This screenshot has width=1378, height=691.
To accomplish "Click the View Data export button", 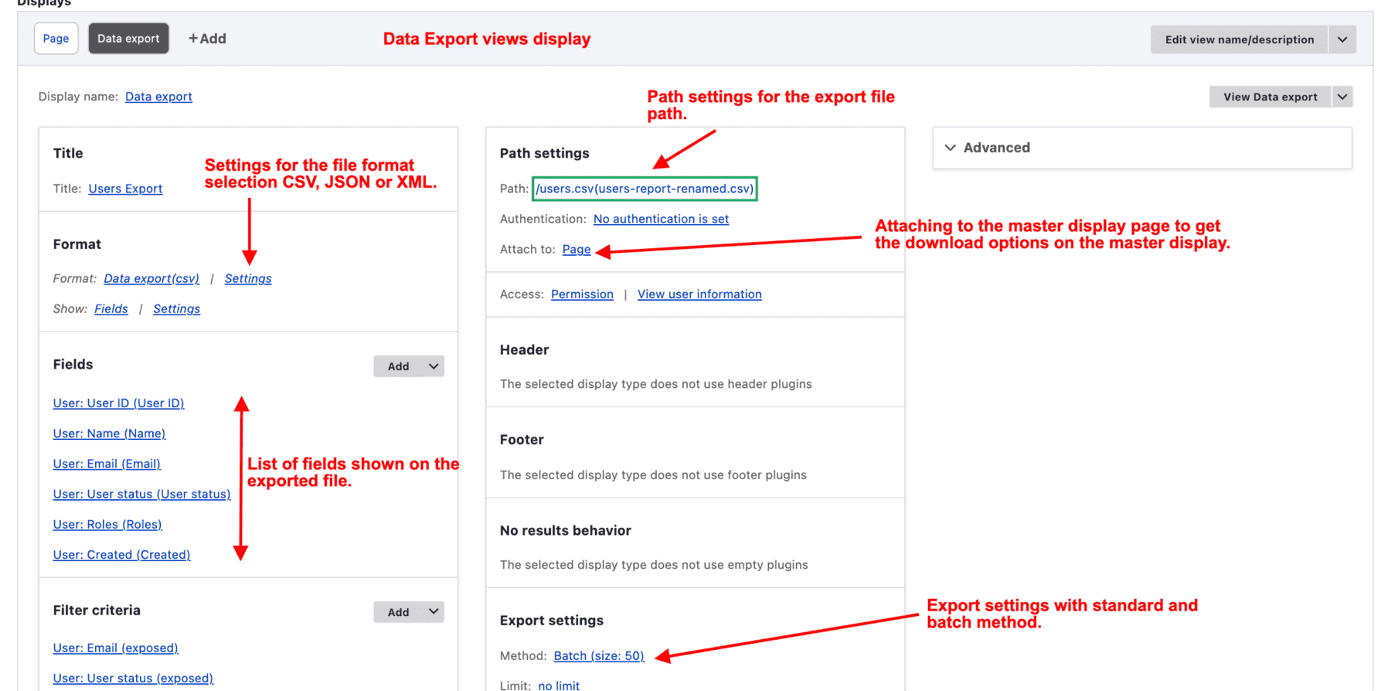I will pyautogui.click(x=1272, y=96).
